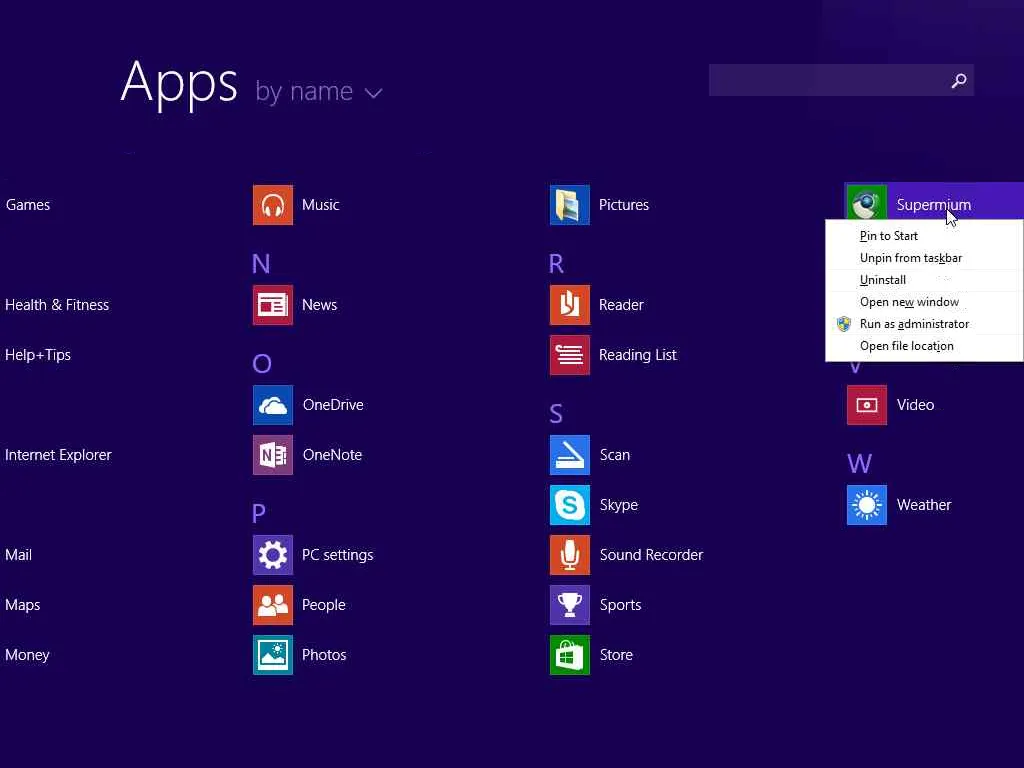This screenshot has height=768, width=1024.
Task: Open the Weather sun icon
Action: (867, 505)
